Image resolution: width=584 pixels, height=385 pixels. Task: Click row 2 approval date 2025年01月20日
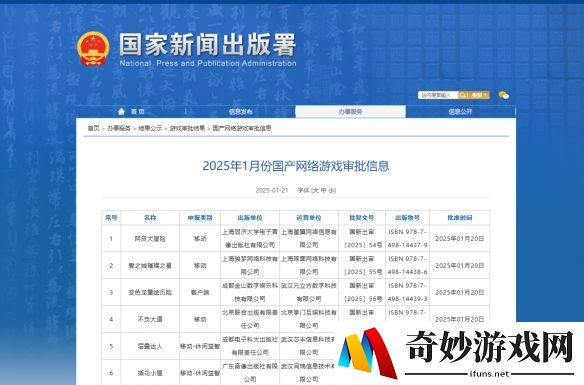[x=460, y=265]
